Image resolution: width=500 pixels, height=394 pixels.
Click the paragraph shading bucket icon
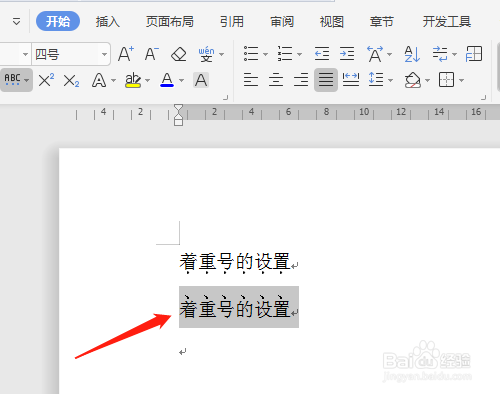click(413, 80)
